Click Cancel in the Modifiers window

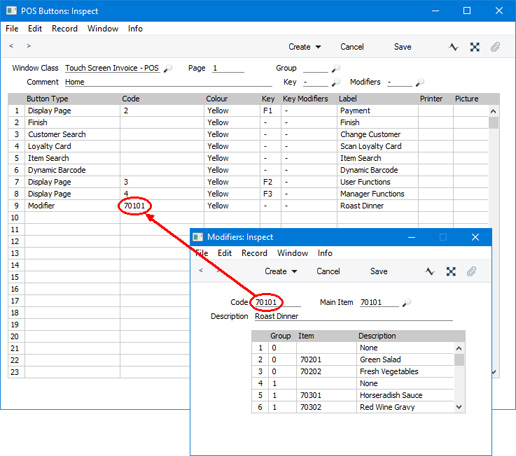click(x=328, y=271)
